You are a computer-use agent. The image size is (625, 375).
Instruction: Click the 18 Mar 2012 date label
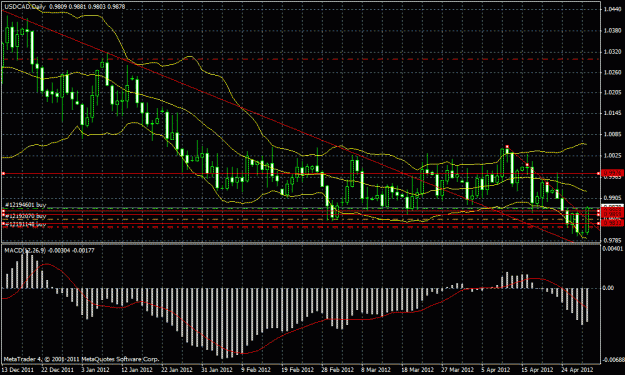pos(417,369)
